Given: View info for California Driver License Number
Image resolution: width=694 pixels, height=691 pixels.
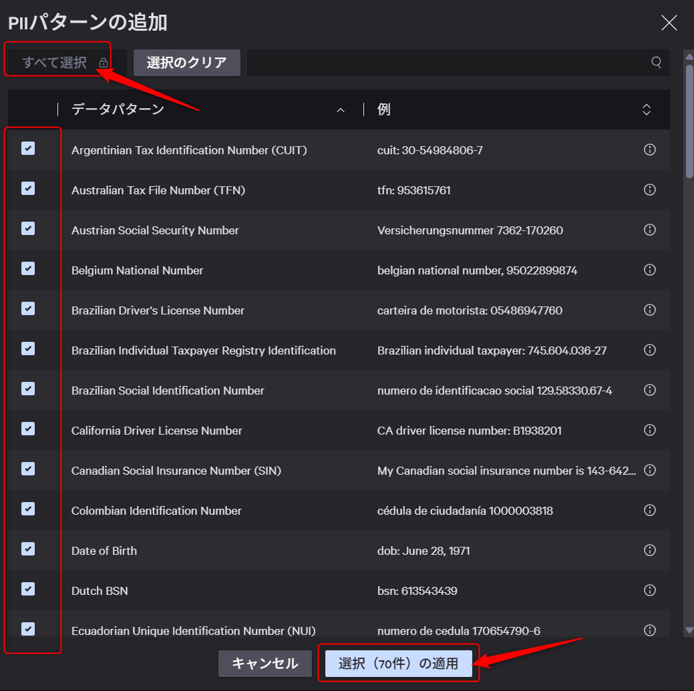Looking at the screenshot, I should pyautogui.click(x=649, y=430).
